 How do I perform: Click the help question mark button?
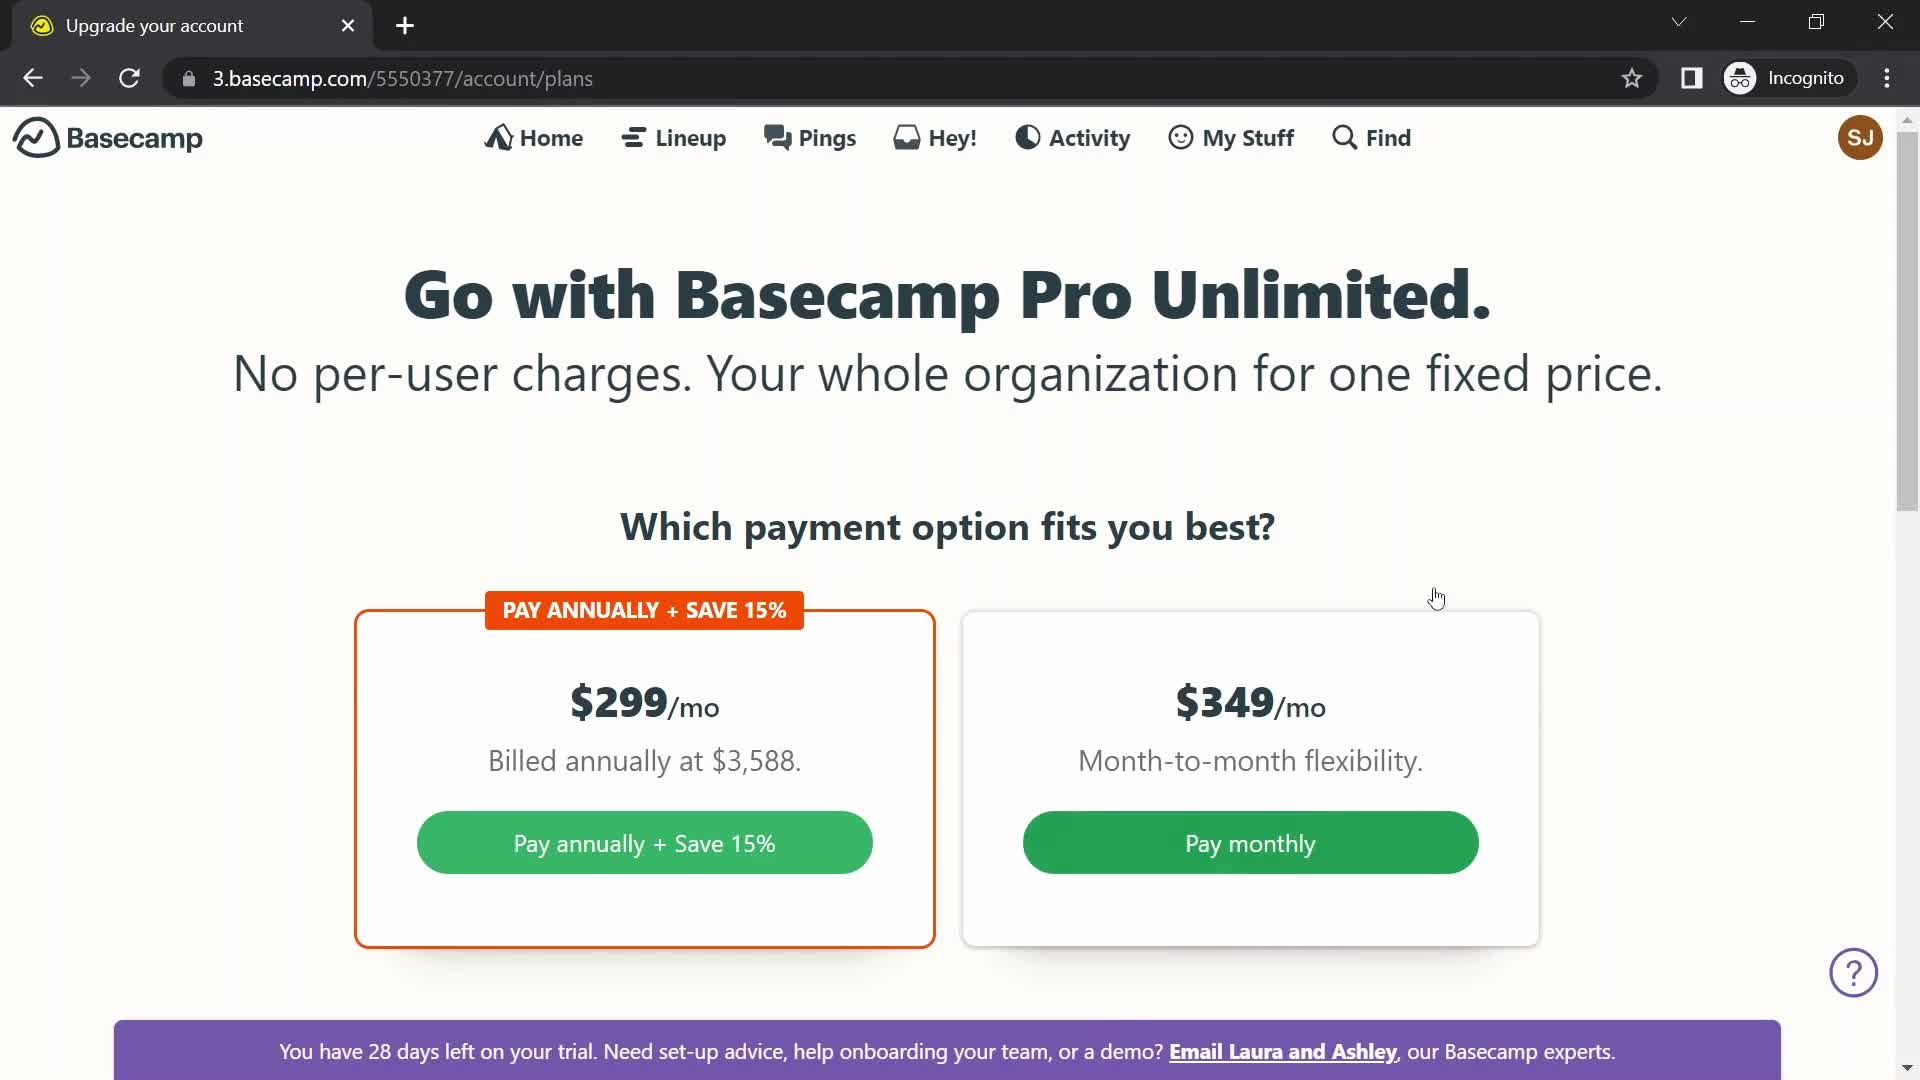pyautogui.click(x=1853, y=973)
